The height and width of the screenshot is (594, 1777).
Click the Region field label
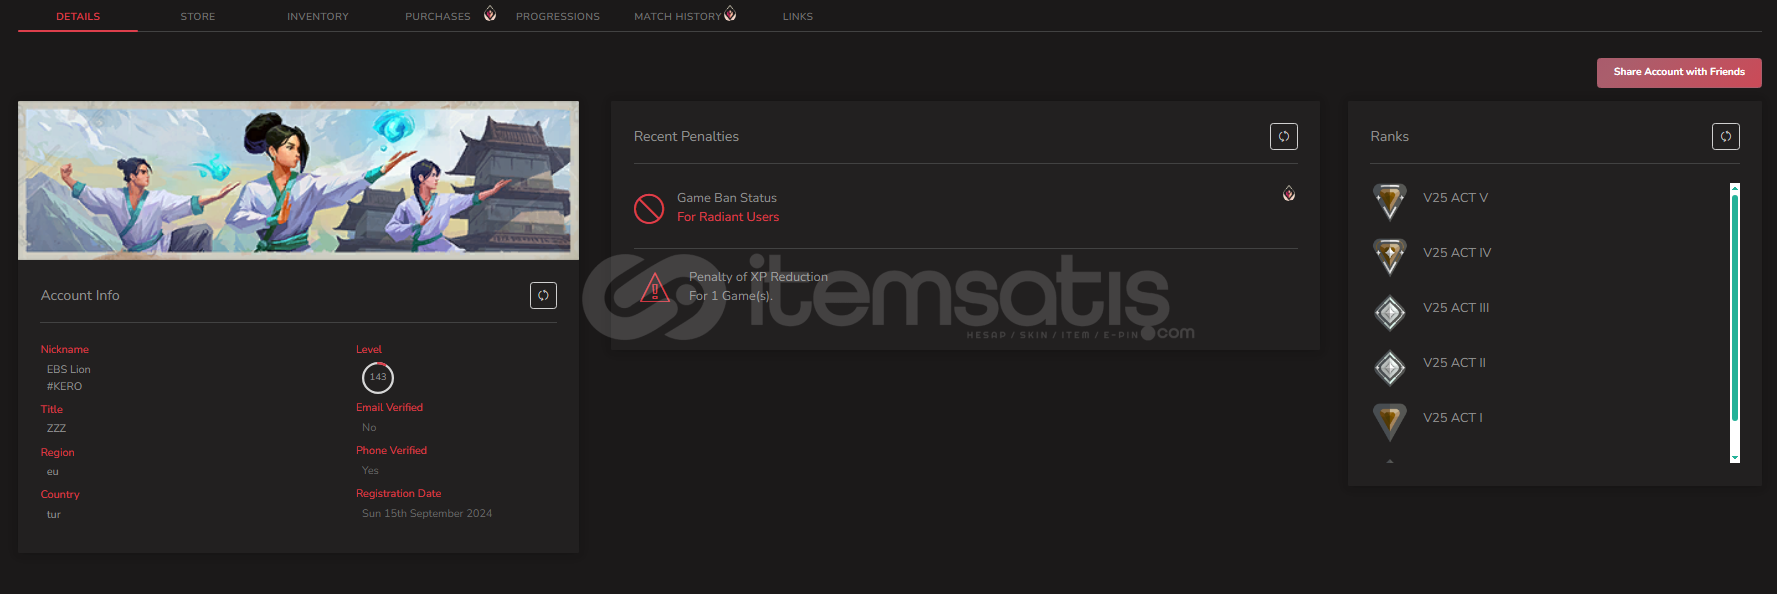pyautogui.click(x=58, y=452)
